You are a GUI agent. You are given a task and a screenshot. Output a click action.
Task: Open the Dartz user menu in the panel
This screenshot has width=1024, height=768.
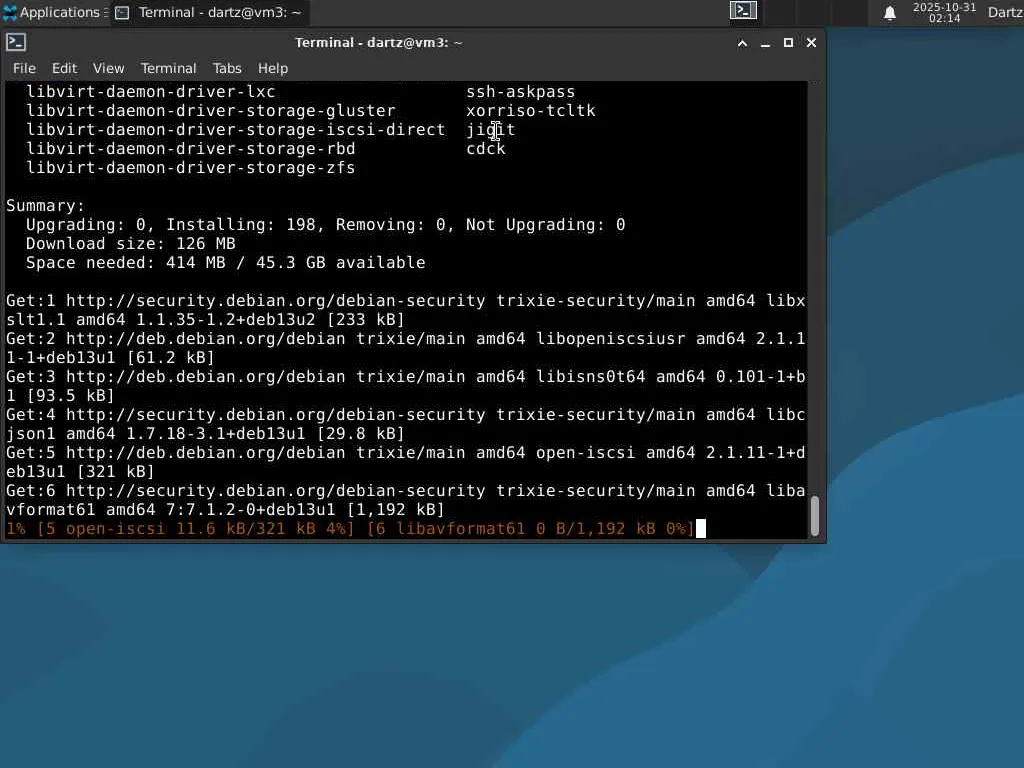pos(1005,12)
